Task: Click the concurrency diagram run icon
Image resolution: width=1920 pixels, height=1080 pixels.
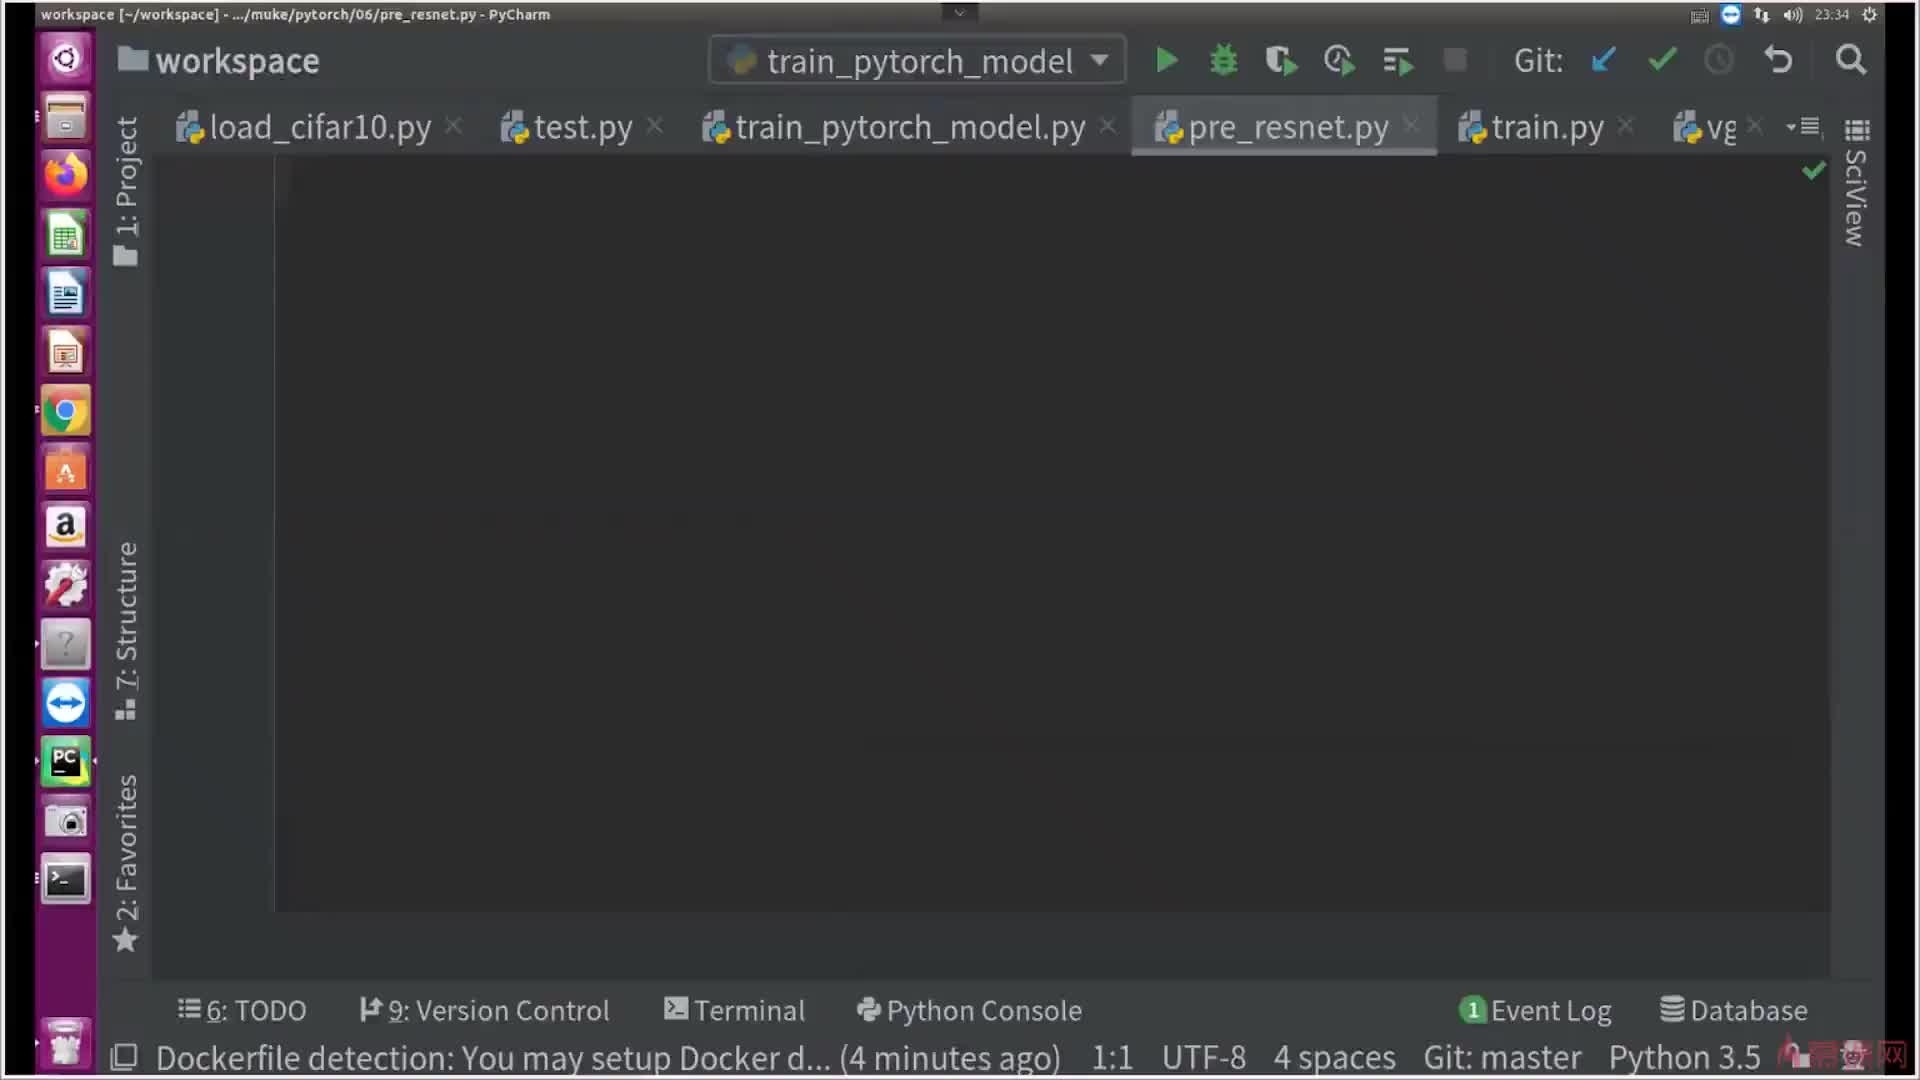Action: tap(1398, 61)
